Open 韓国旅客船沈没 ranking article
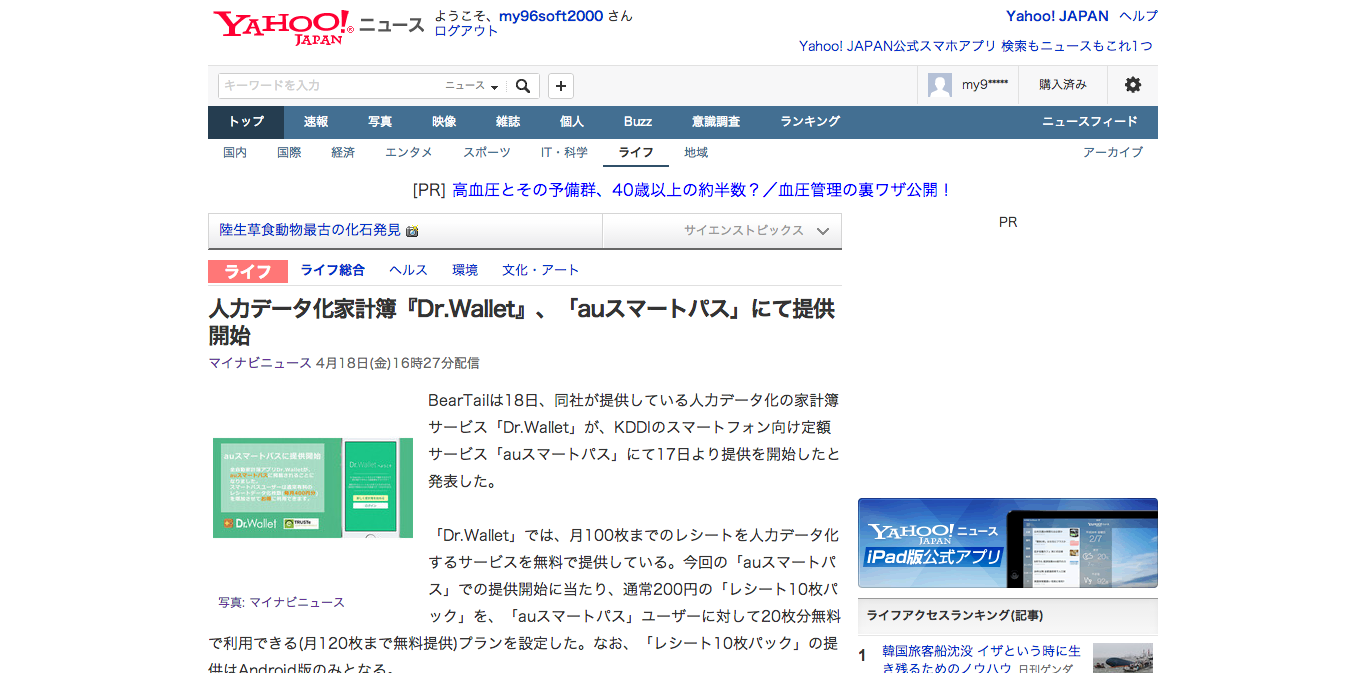This screenshot has height=673, width=1366. pyautogui.click(x=981, y=658)
